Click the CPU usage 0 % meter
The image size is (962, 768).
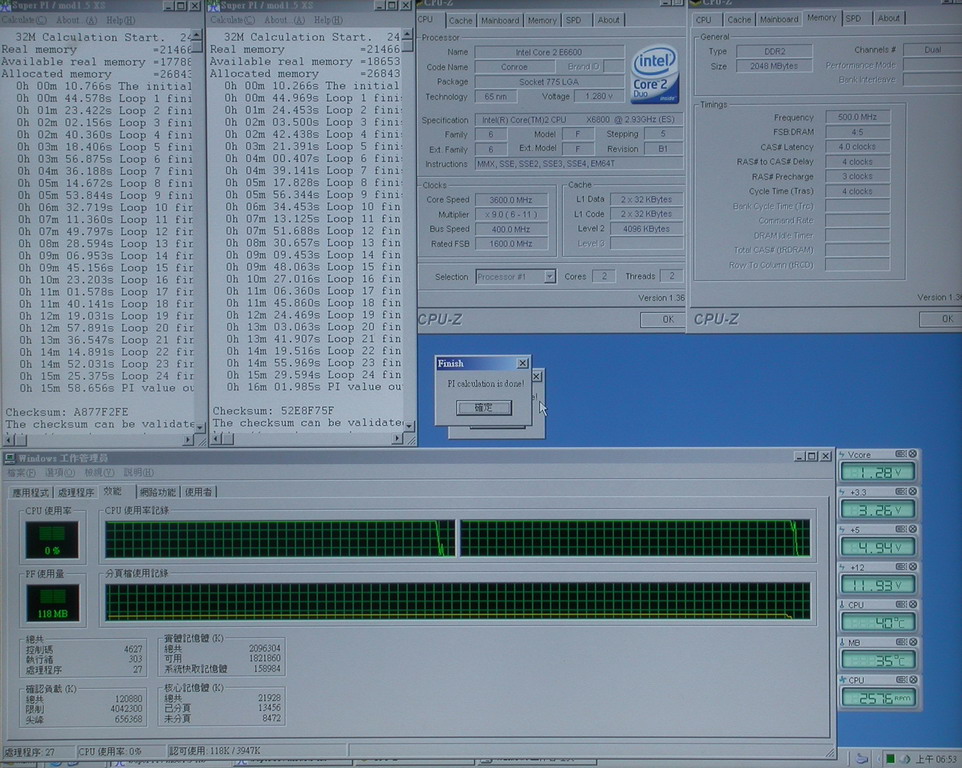pyautogui.click(x=52, y=540)
